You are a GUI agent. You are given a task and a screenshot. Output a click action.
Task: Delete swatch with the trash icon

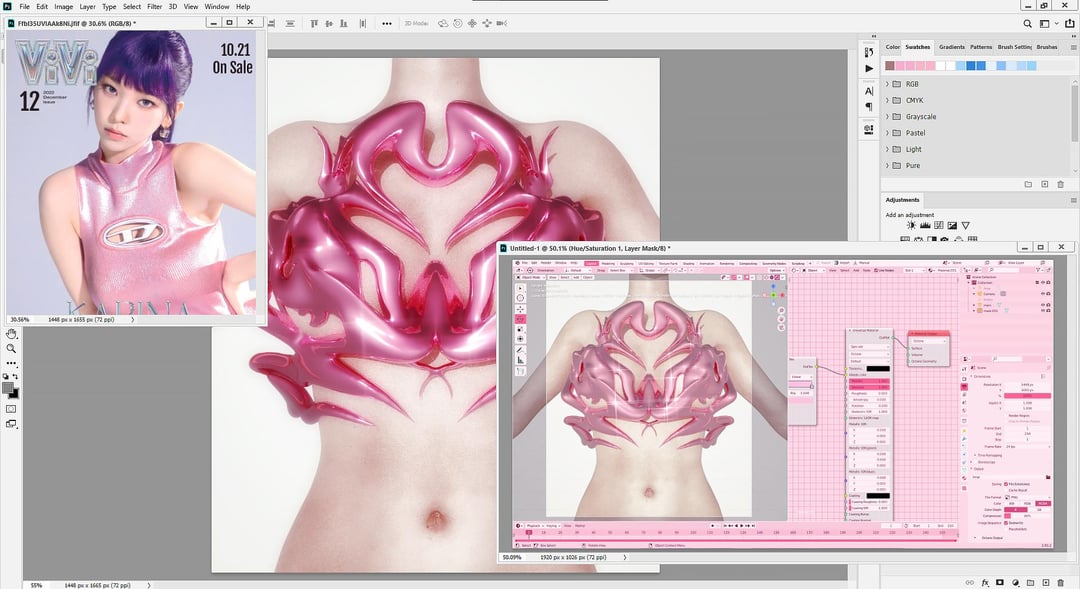pos(1061,184)
